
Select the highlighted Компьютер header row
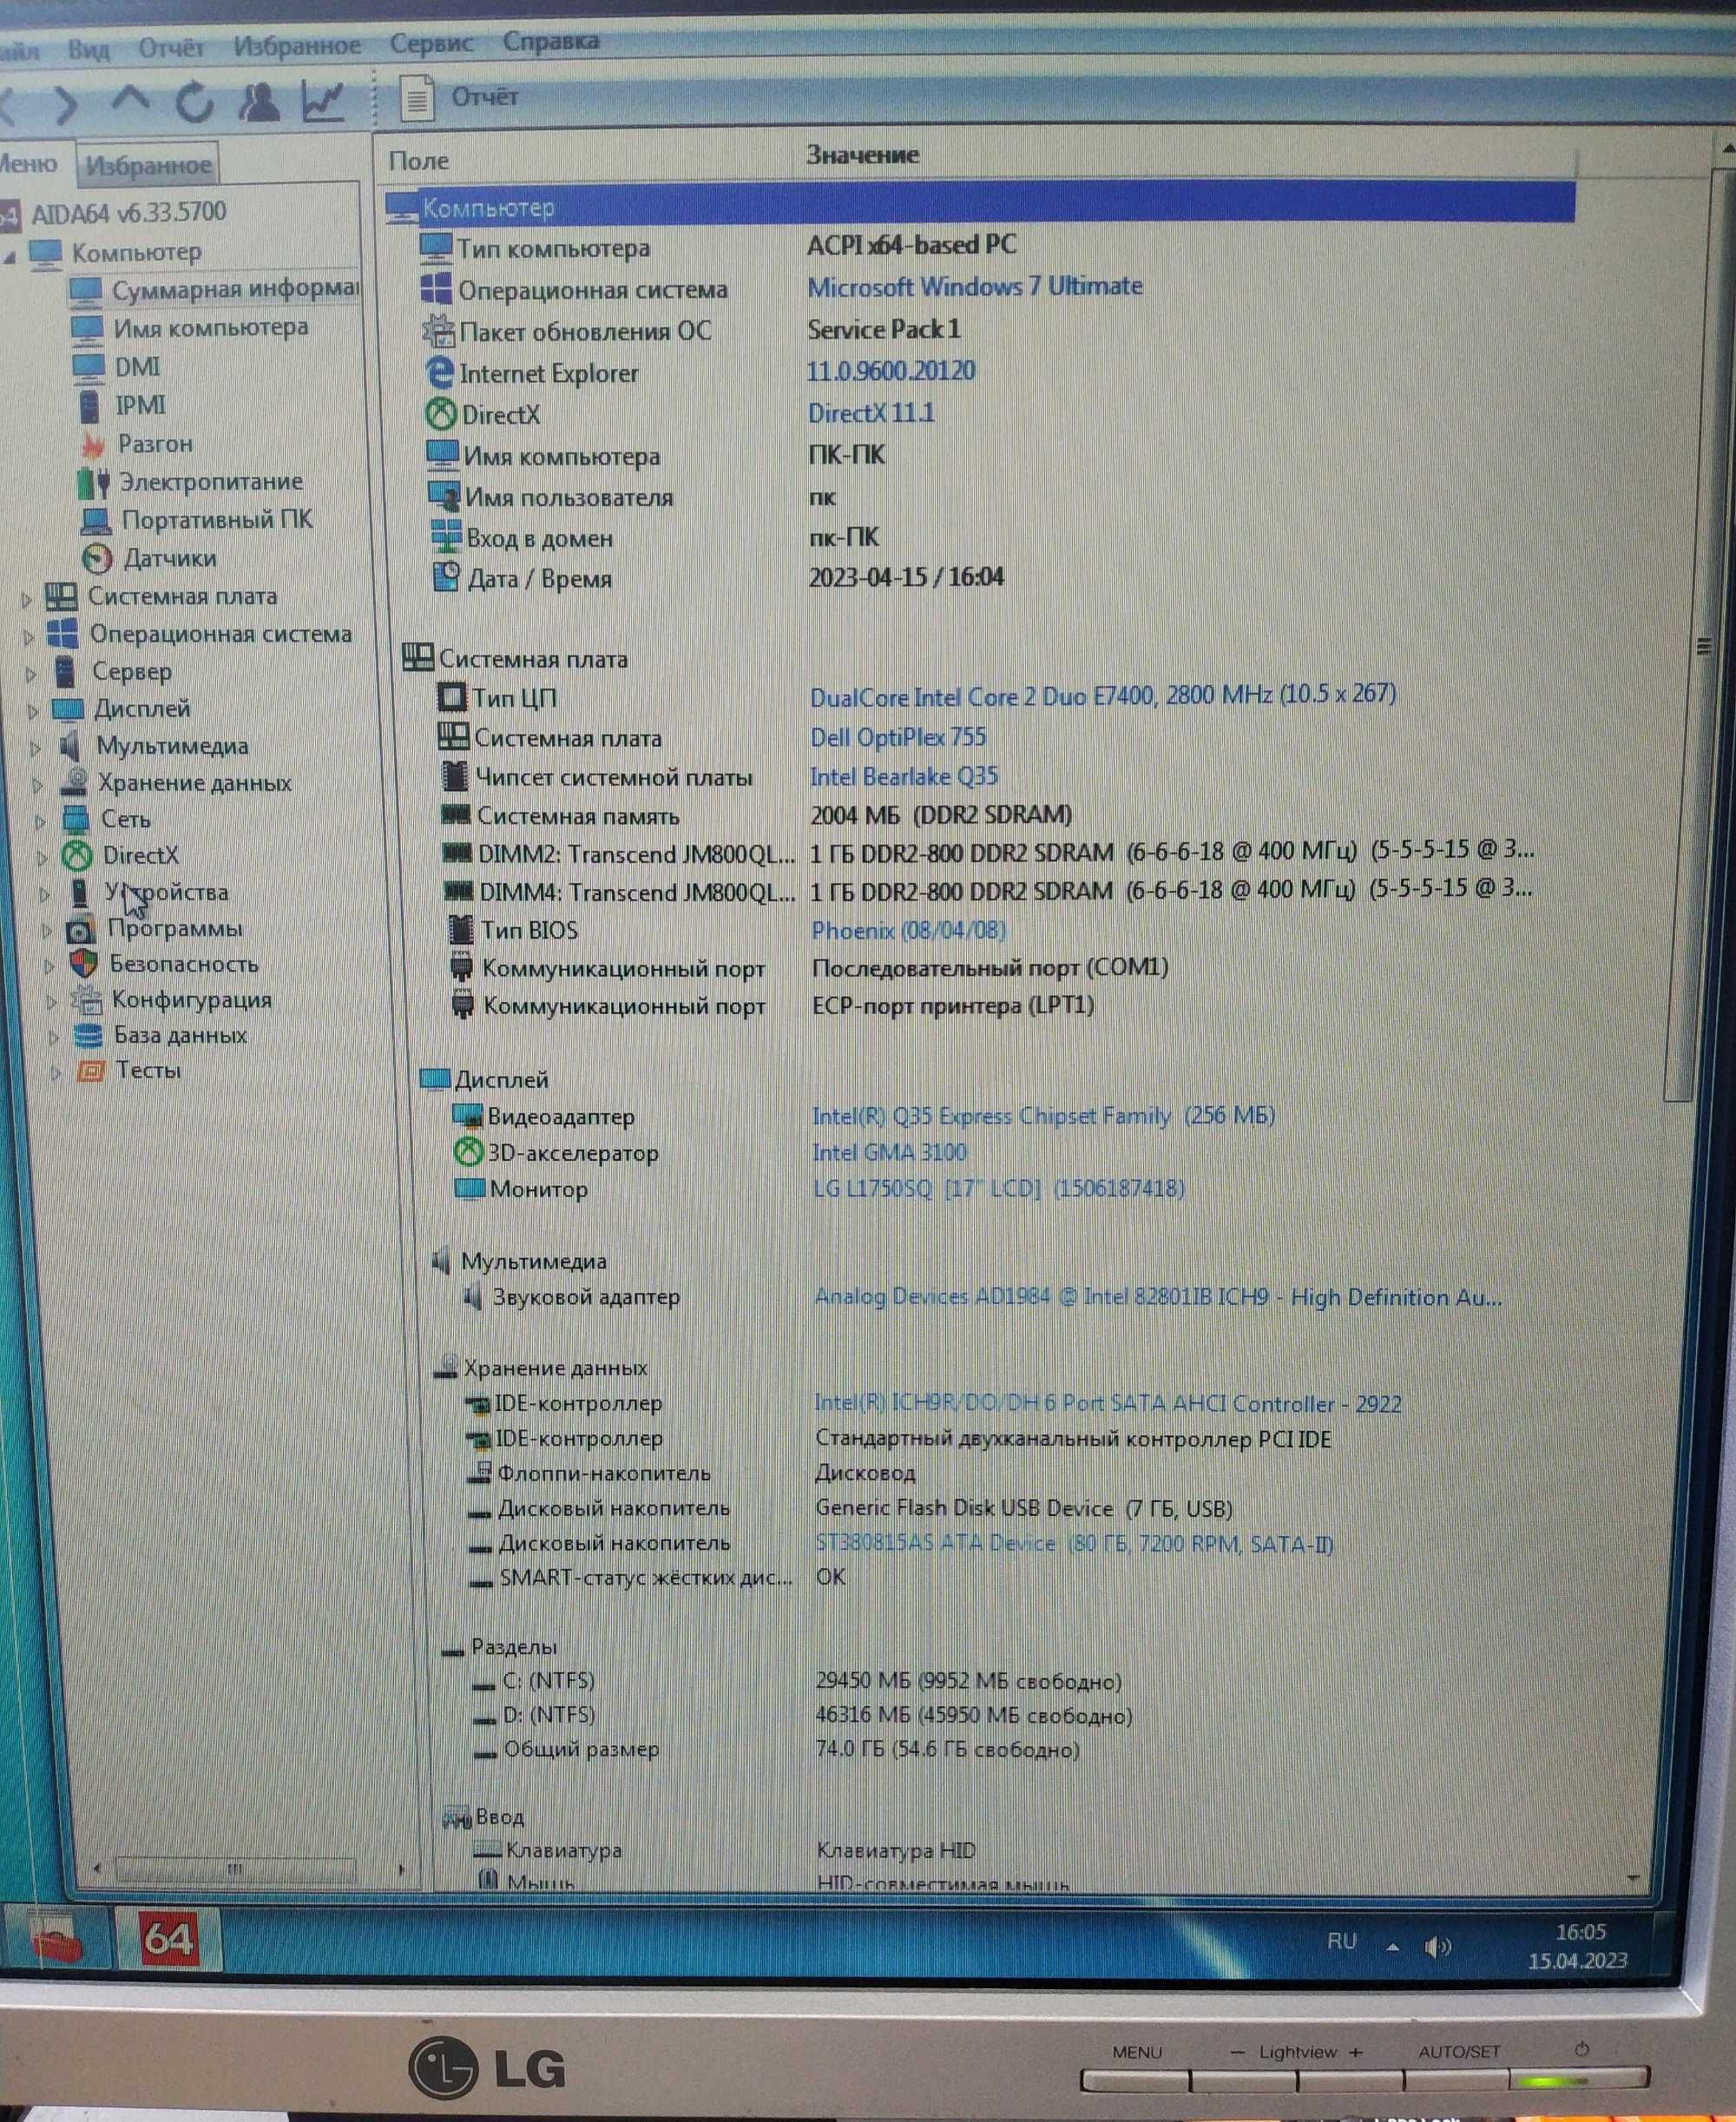[x=980, y=206]
